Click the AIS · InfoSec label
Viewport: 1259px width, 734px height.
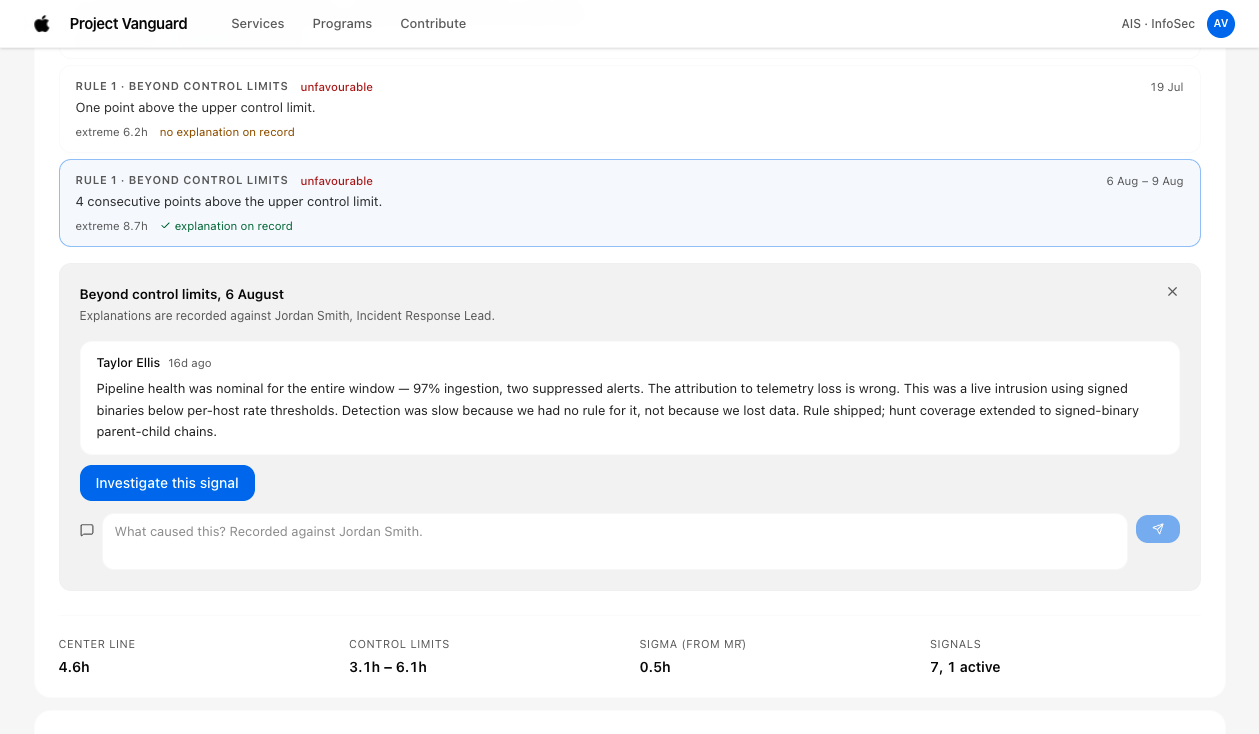[1158, 24]
